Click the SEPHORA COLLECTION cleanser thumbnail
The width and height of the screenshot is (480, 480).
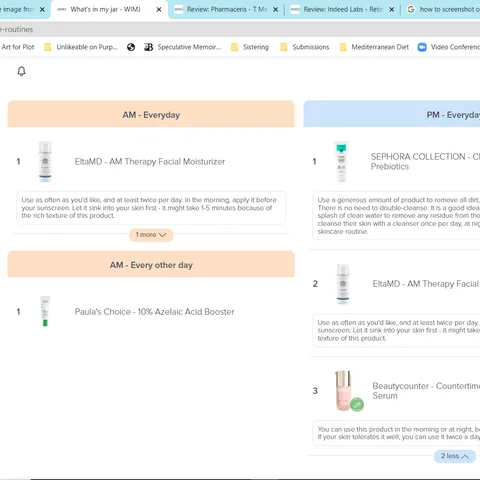tap(341, 161)
